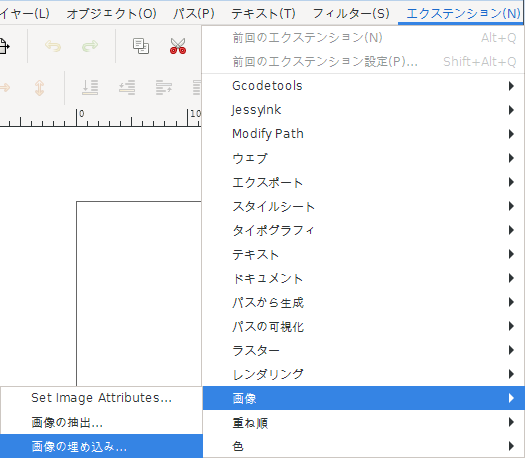Click the undo arrow icon
Viewport: 525px width, 458px height.
53,46
